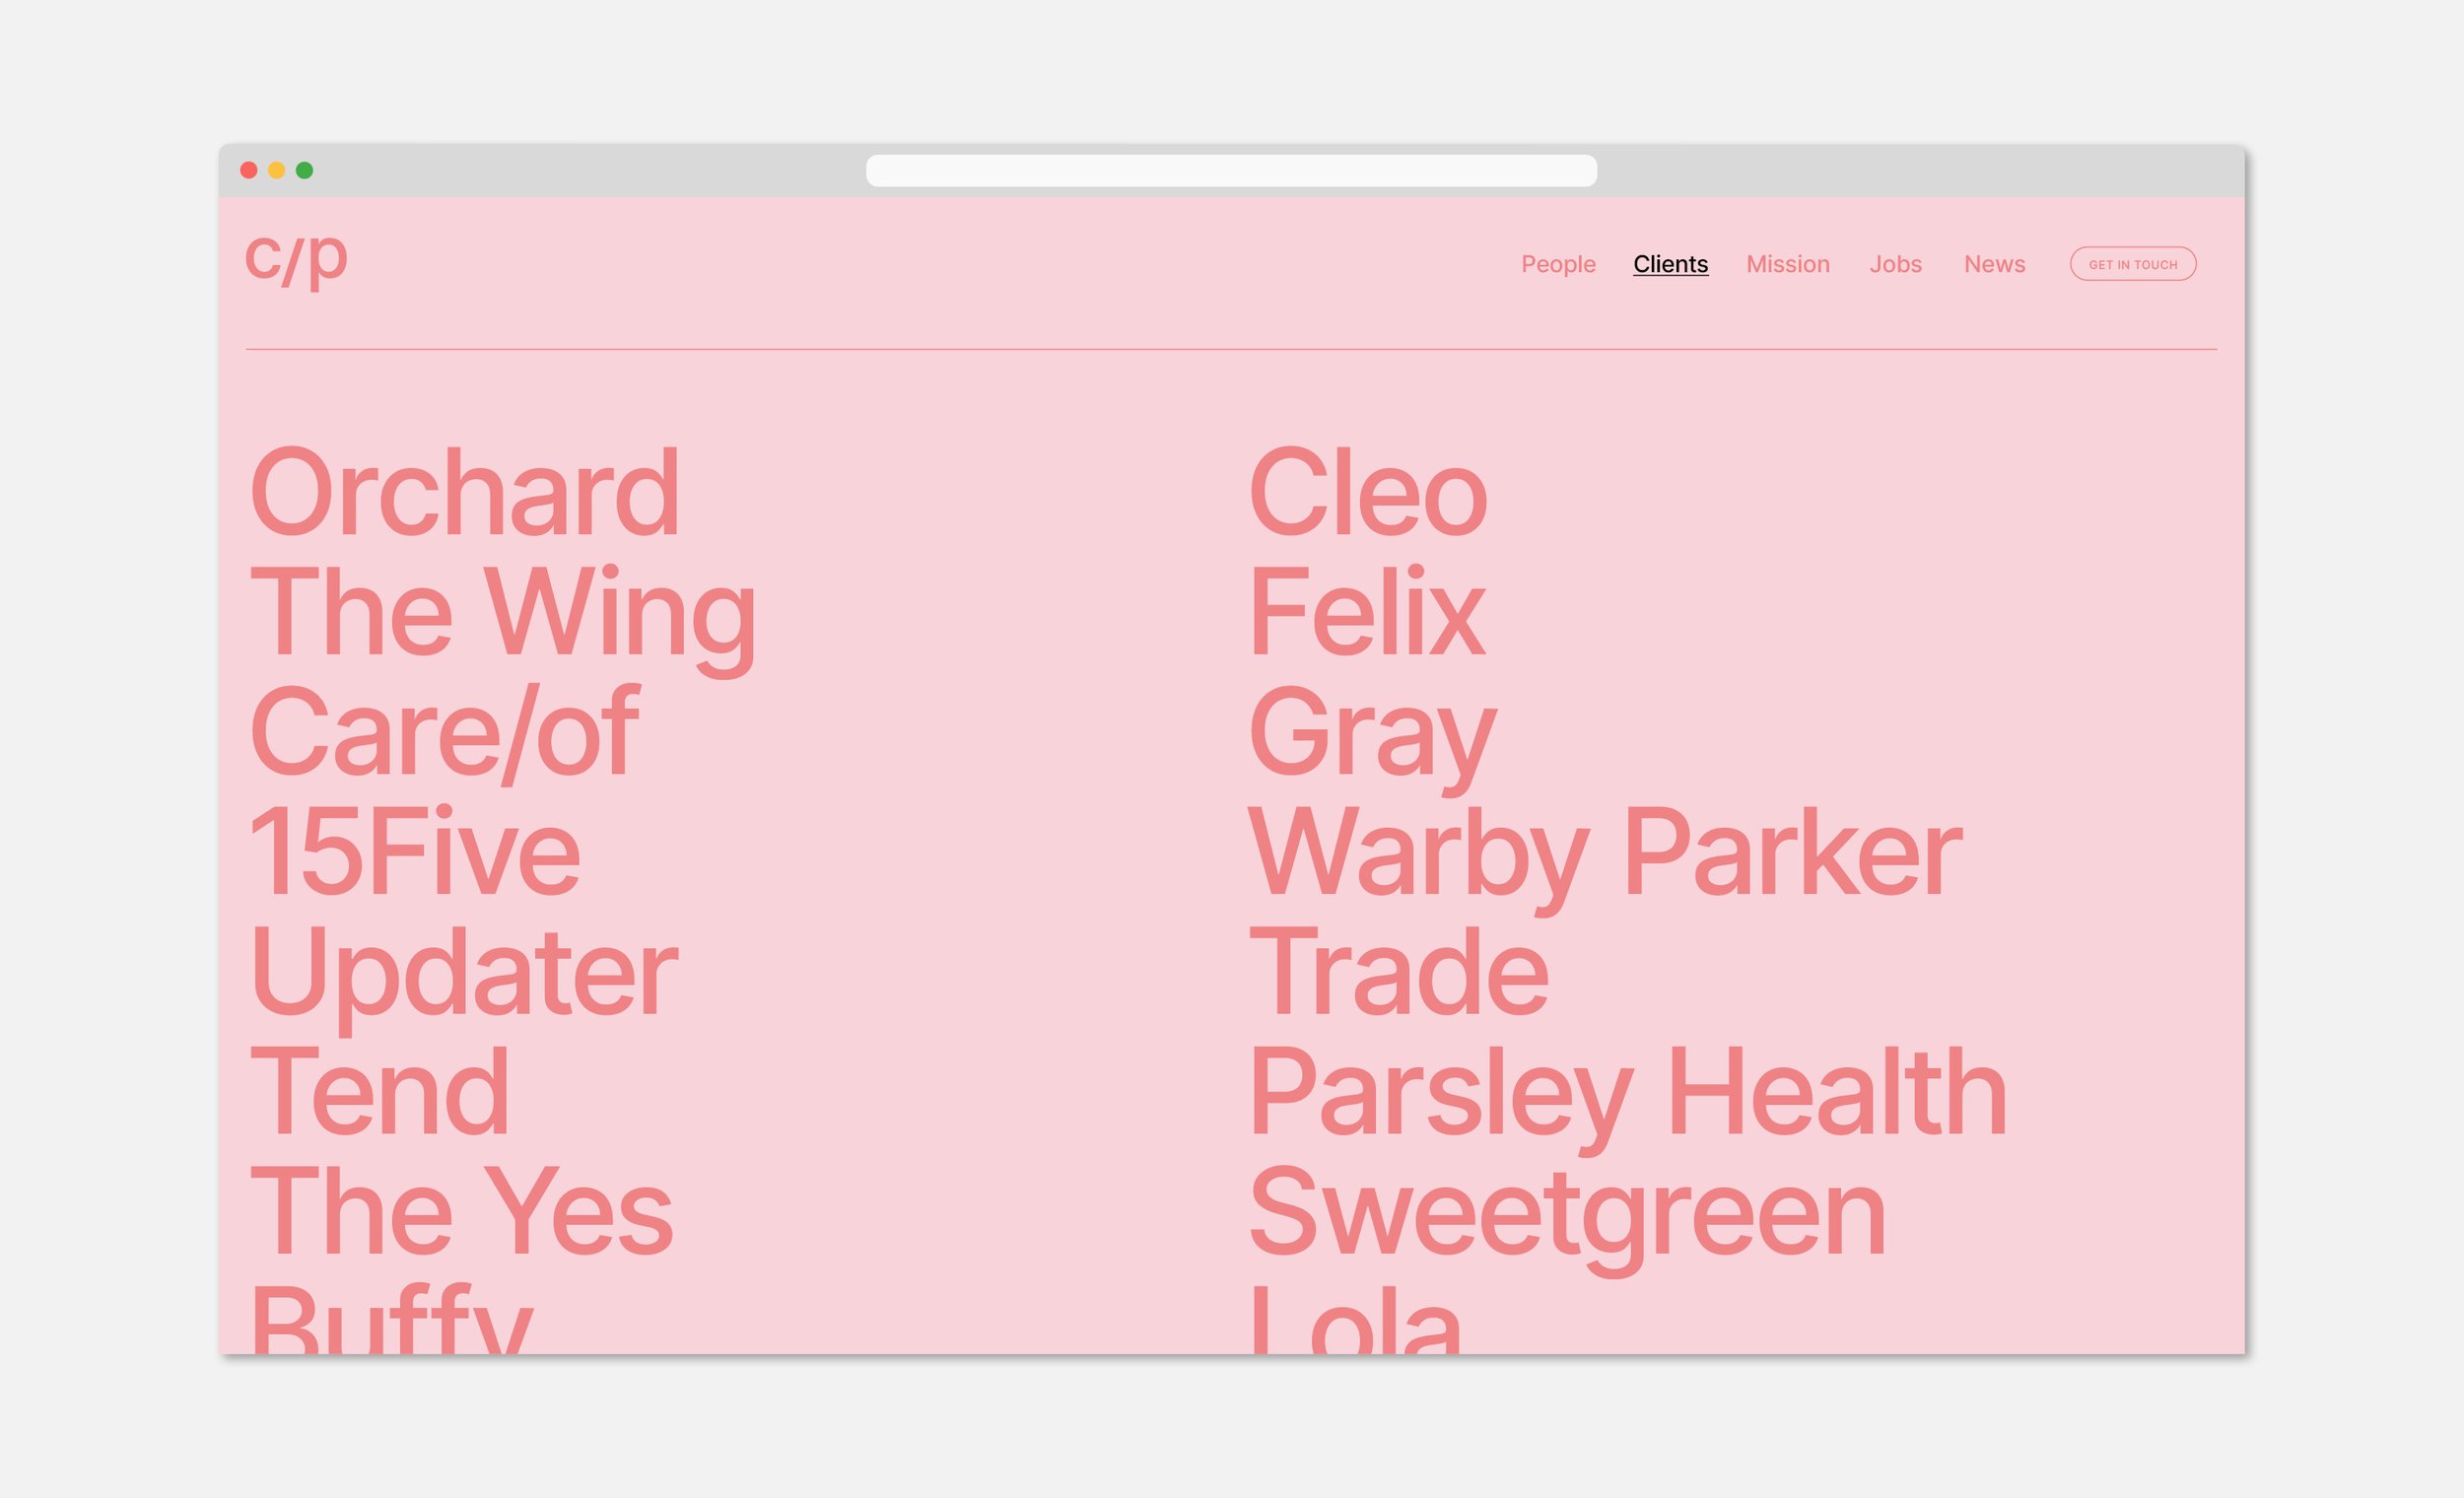Open the Updater client link
This screenshot has width=2464, height=1498.
pos(464,977)
